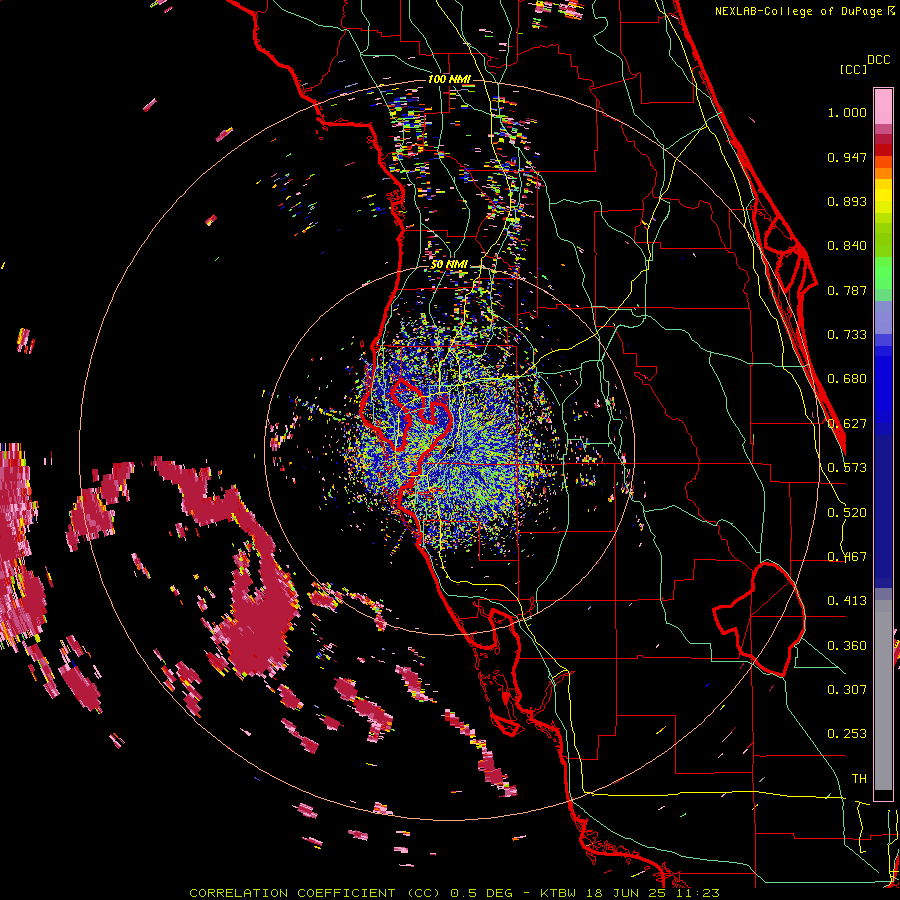Click the 0.520 legend value

(847, 513)
